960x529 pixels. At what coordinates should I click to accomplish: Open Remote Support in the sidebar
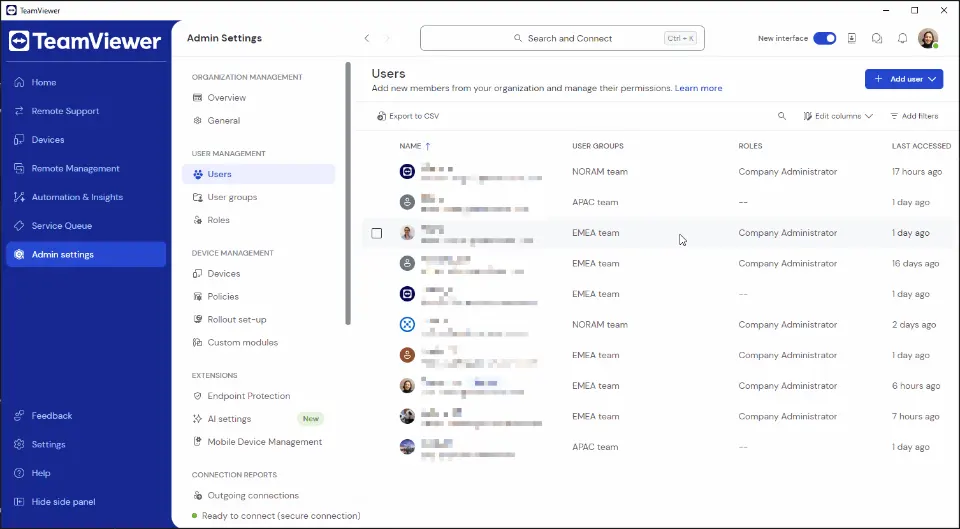[65, 111]
